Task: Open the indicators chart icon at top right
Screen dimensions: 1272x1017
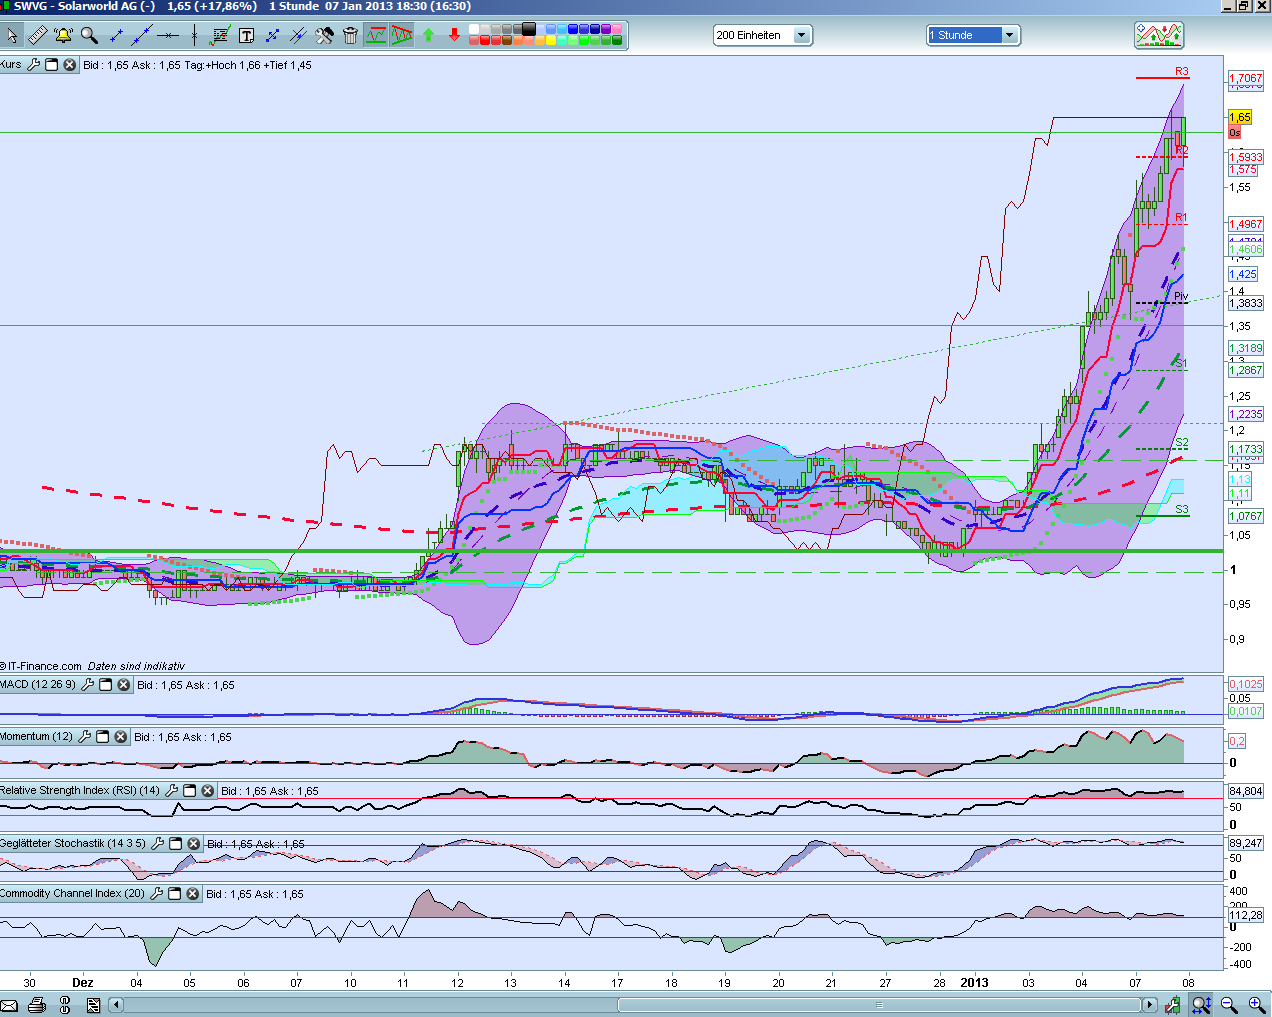Action: click(x=1159, y=35)
